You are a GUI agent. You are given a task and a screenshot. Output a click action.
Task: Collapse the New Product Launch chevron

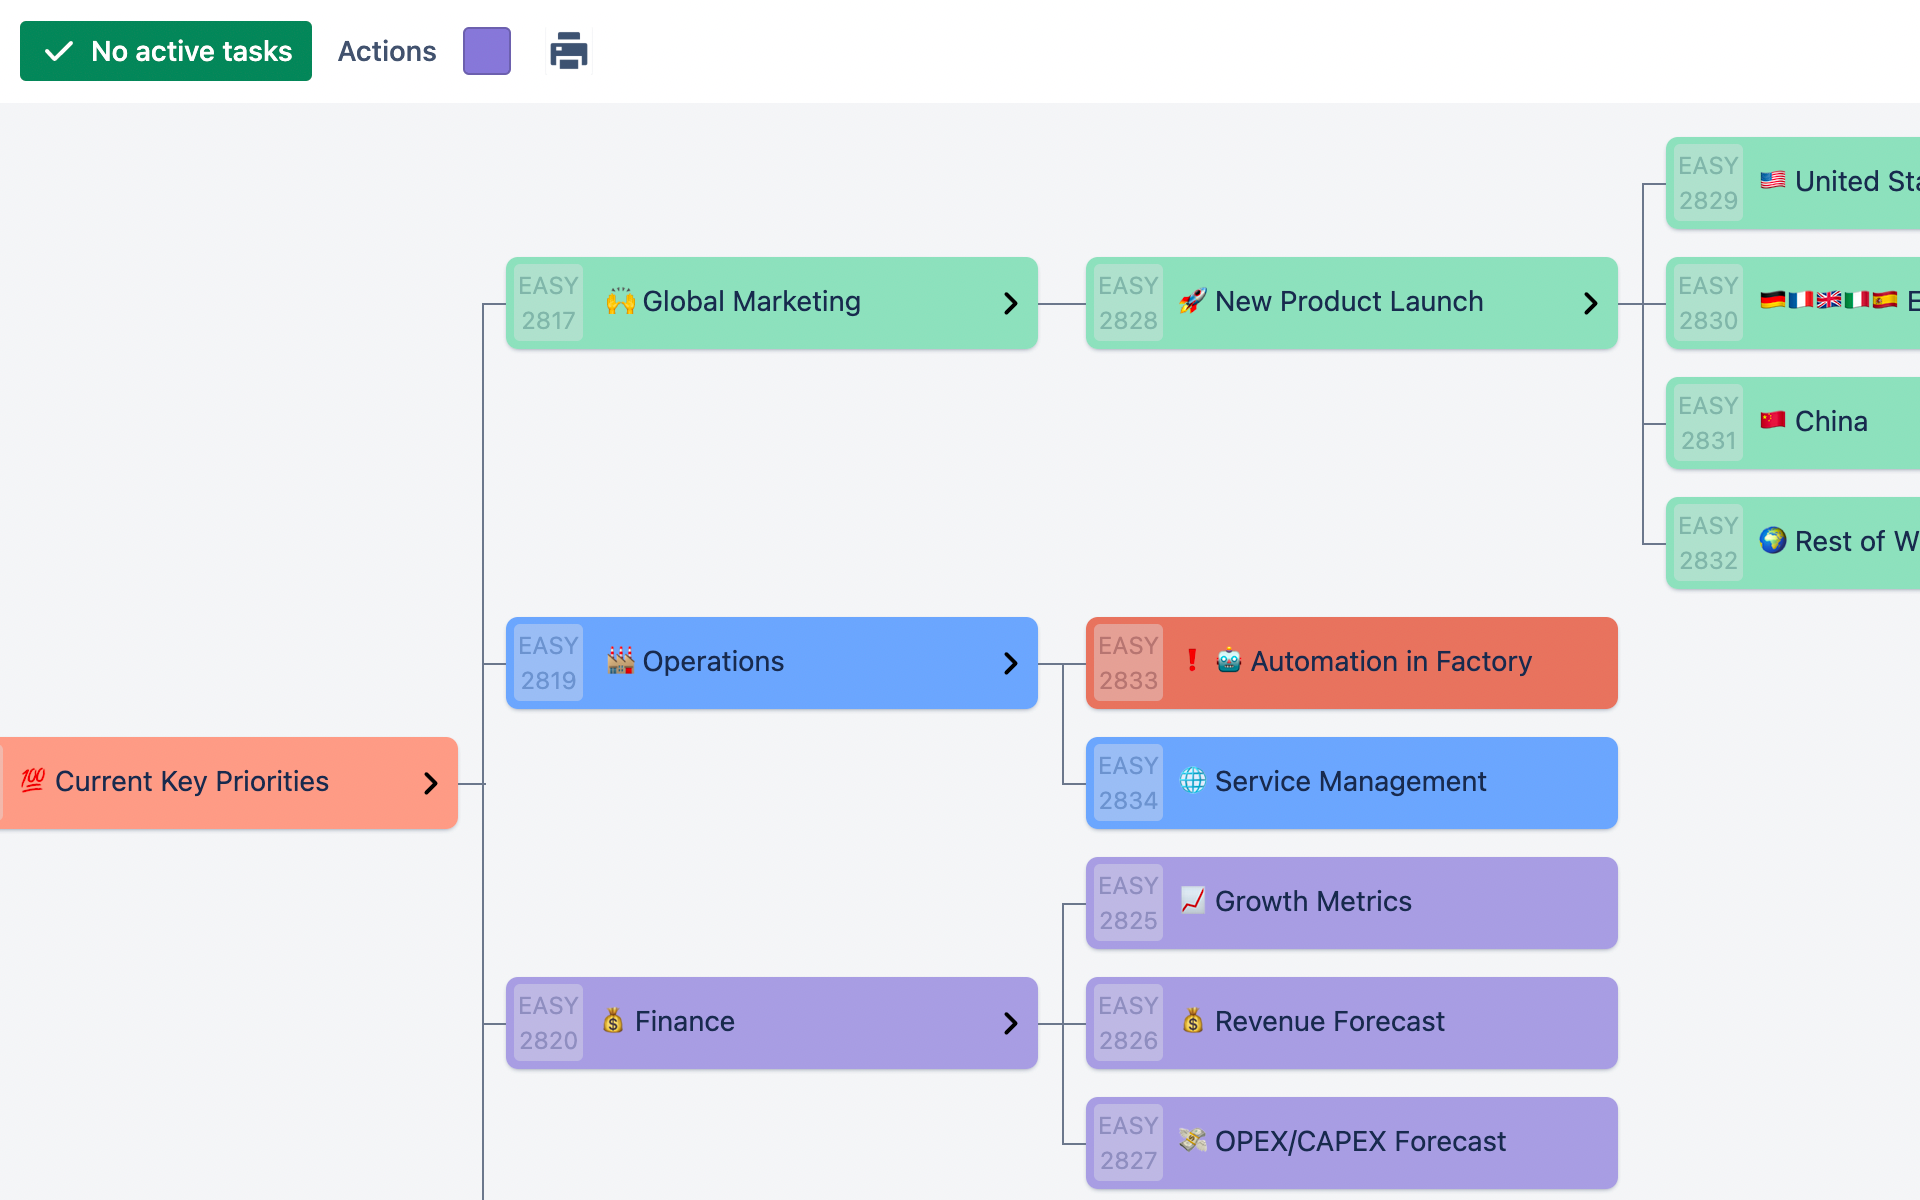tap(1591, 303)
